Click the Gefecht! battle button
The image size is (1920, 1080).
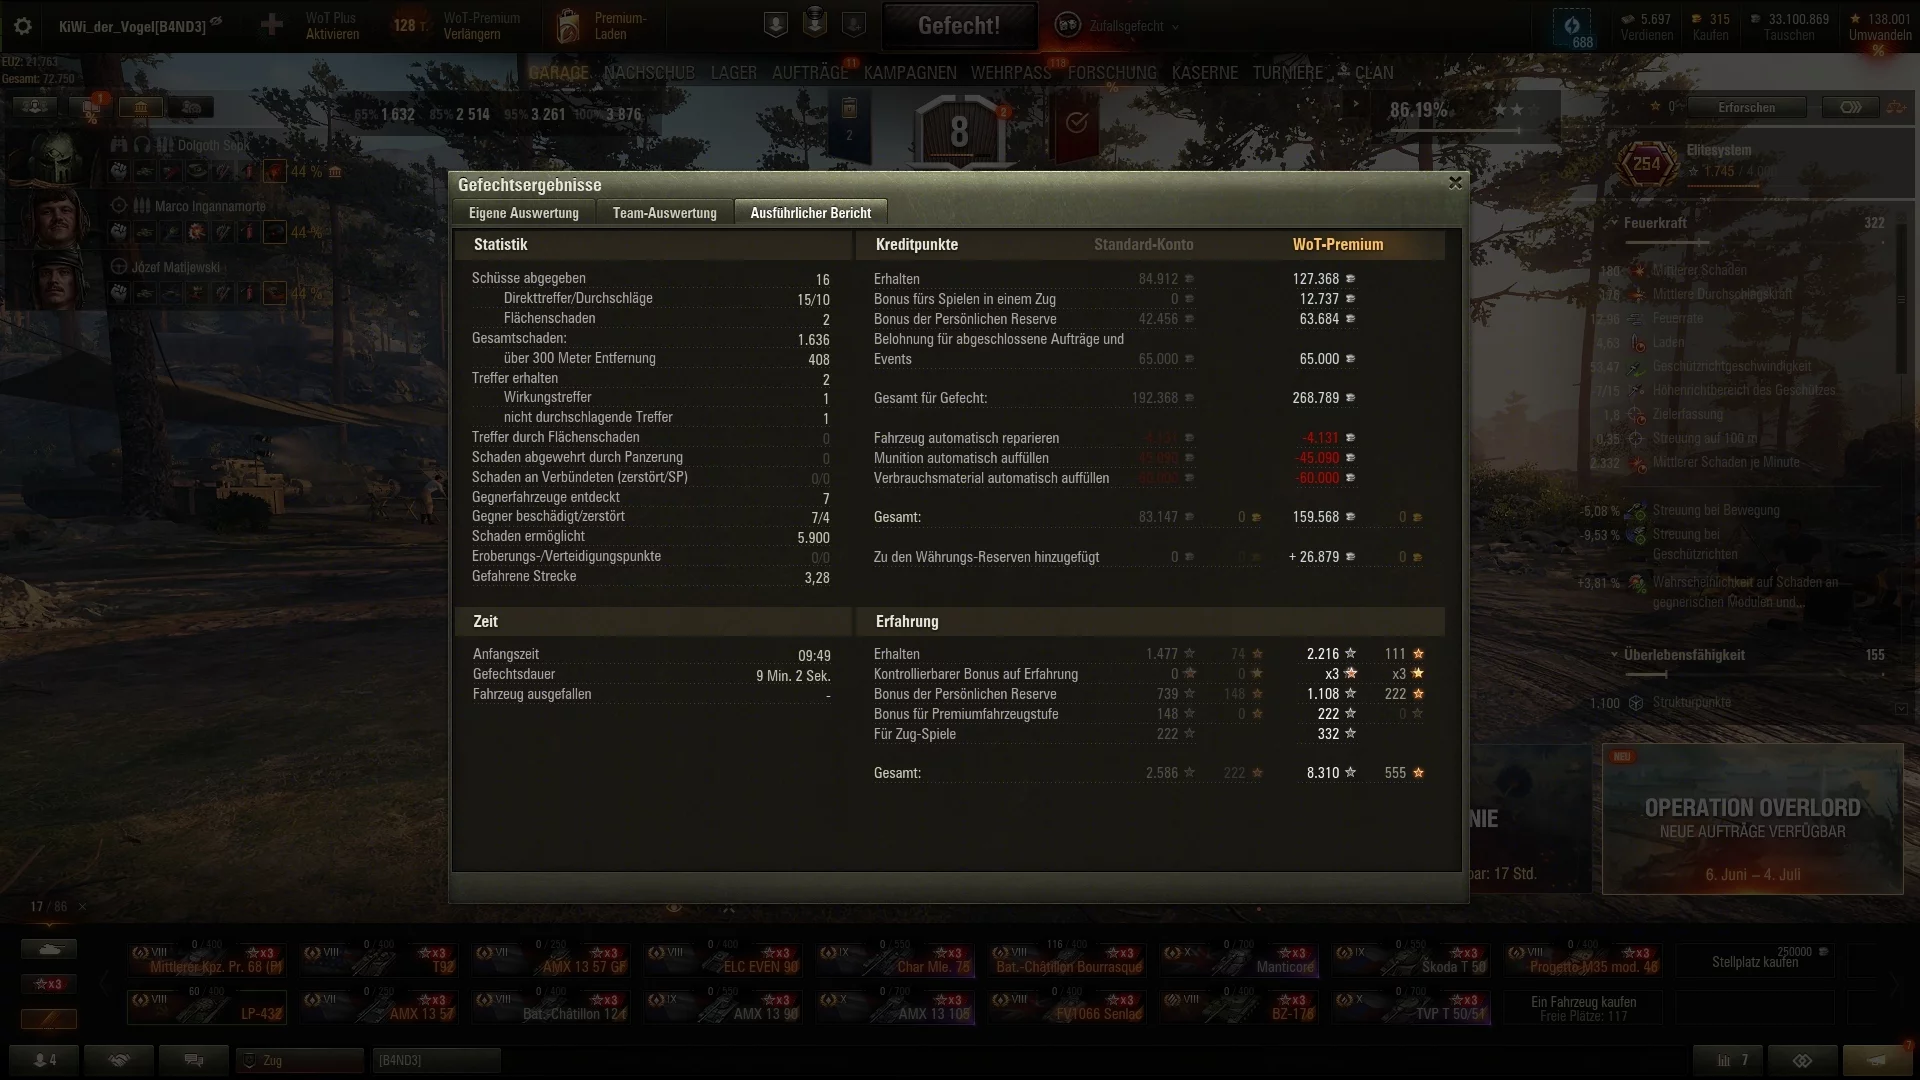pyautogui.click(x=960, y=26)
